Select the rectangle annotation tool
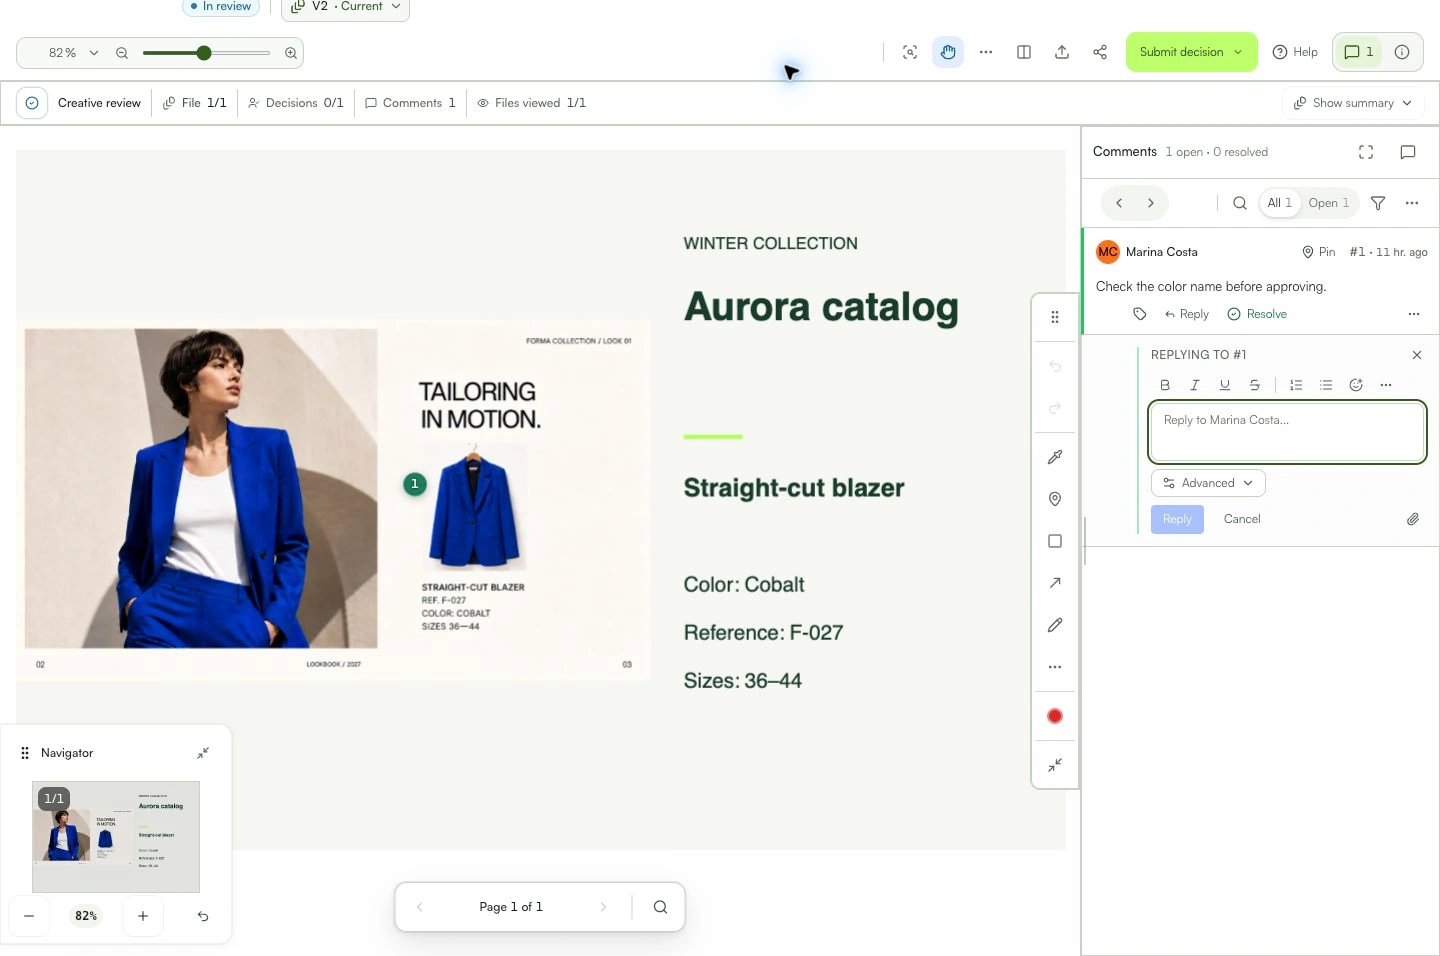This screenshot has height=956, width=1440. coord(1054,541)
